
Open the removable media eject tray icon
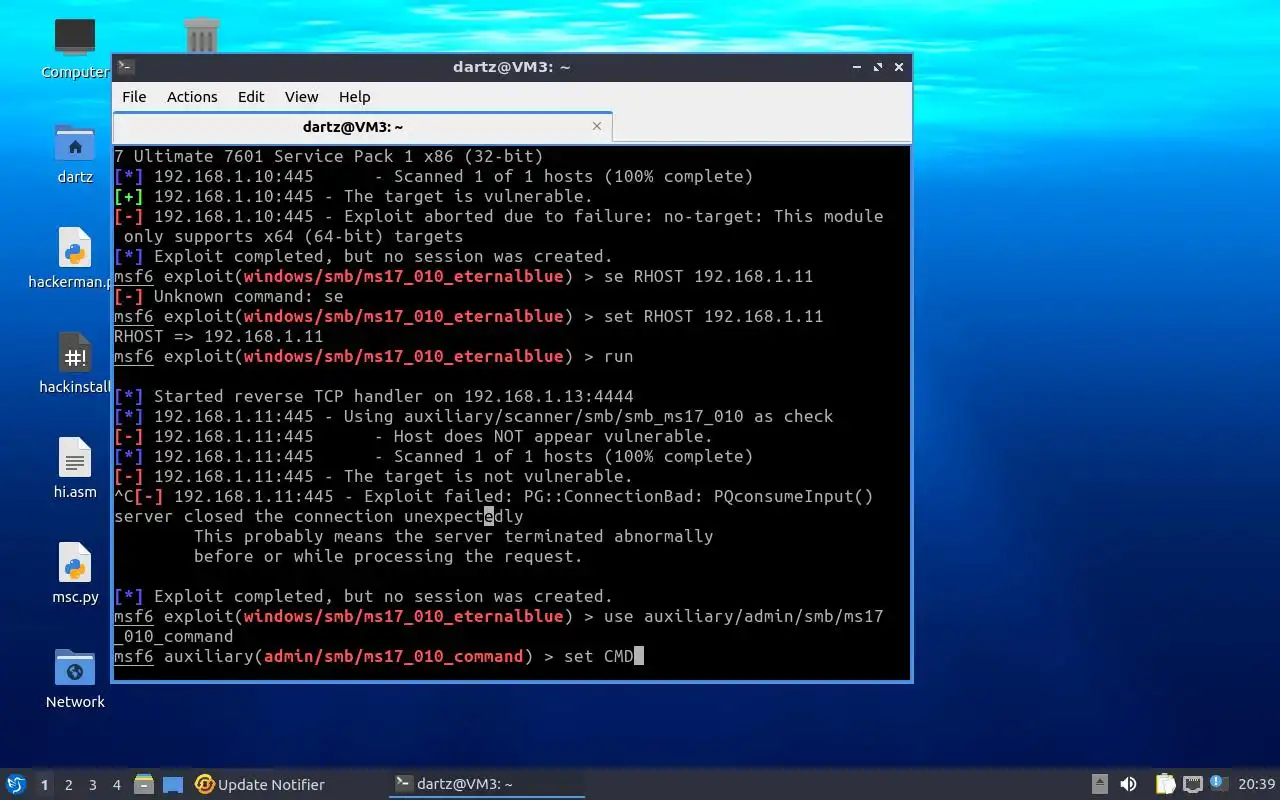click(x=1100, y=784)
